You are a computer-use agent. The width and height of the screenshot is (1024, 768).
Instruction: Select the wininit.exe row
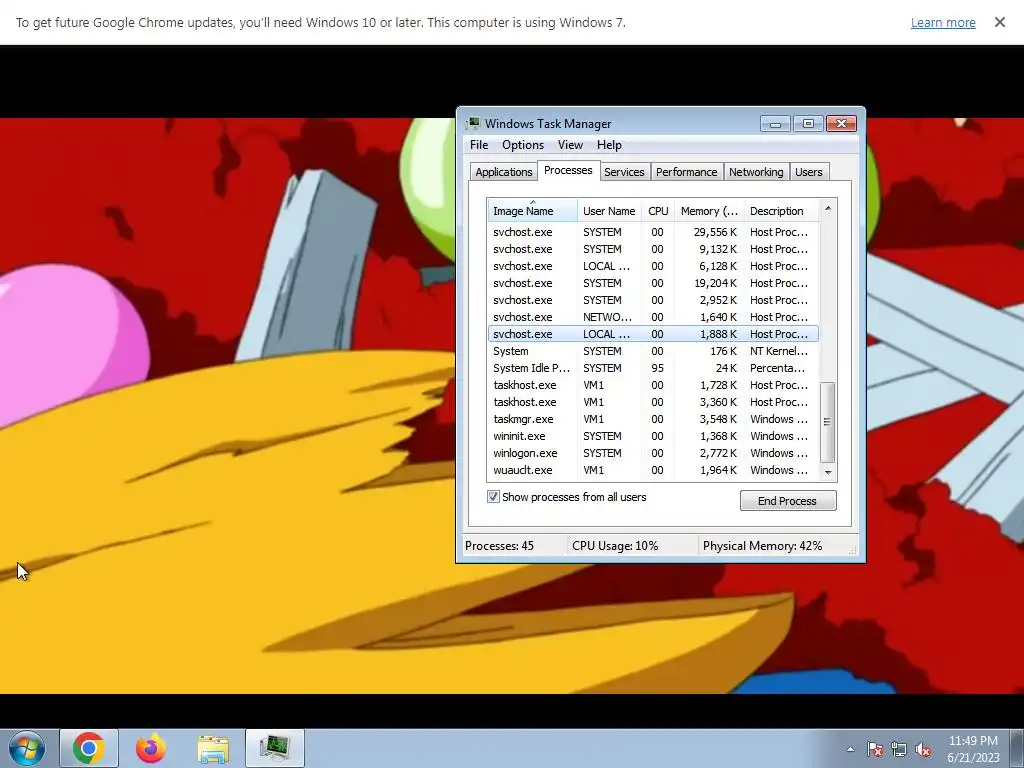(x=653, y=436)
